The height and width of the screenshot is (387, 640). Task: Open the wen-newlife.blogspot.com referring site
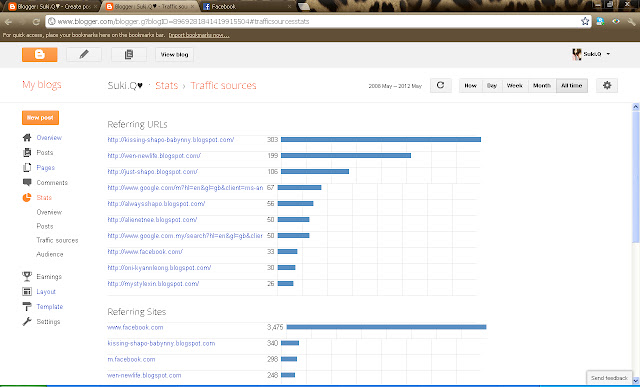click(x=144, y=375)
